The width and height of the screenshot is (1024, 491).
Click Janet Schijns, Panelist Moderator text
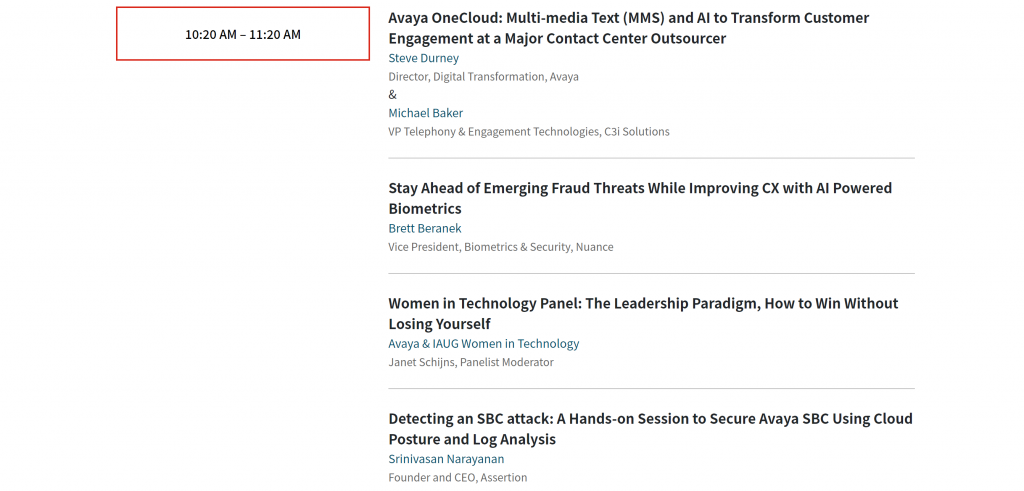pos(471,362)
